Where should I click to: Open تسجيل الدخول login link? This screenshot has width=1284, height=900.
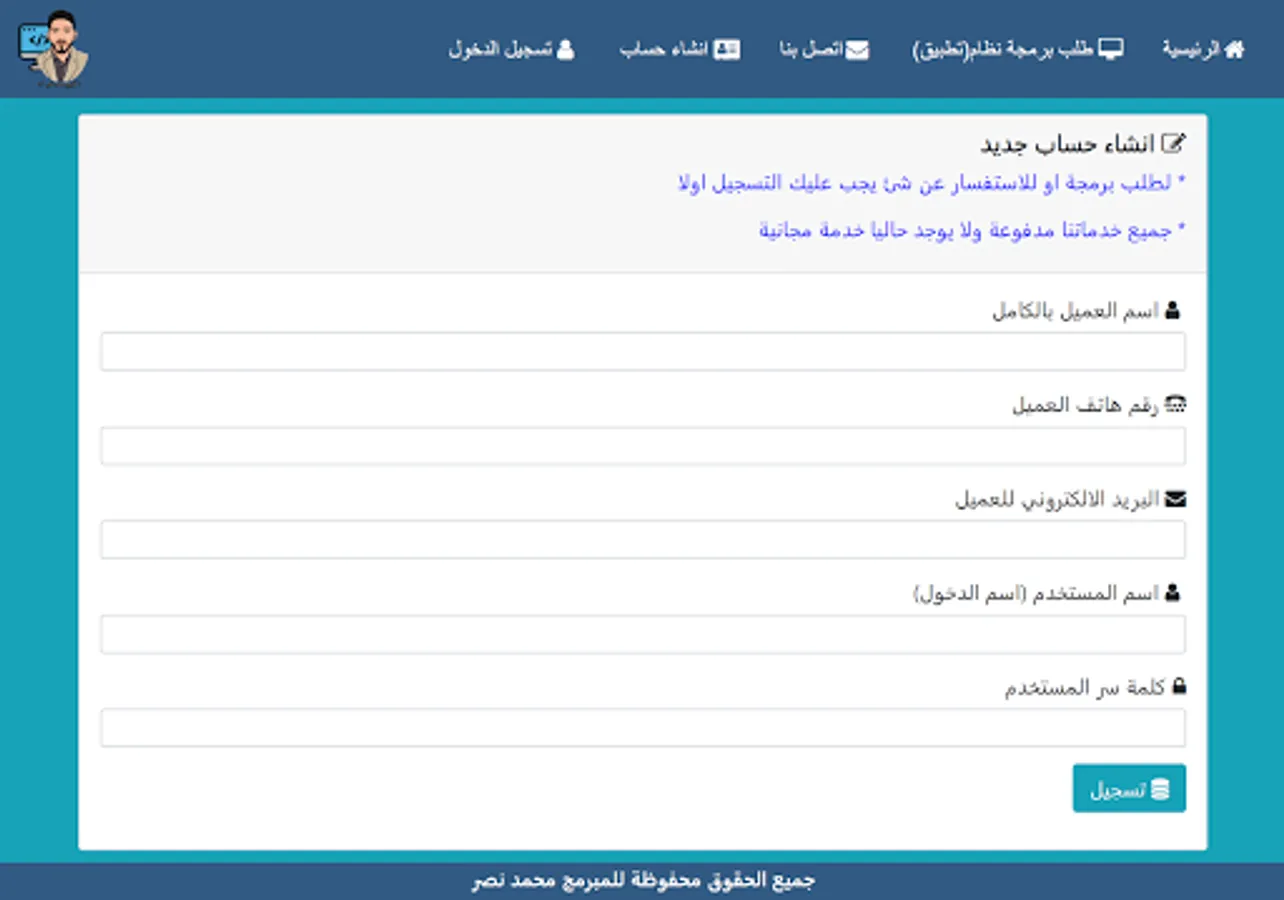(511, 49)
